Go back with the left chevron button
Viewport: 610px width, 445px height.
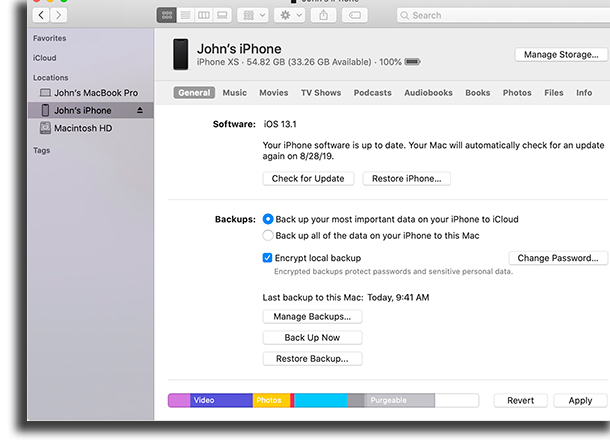pos(41,15)
